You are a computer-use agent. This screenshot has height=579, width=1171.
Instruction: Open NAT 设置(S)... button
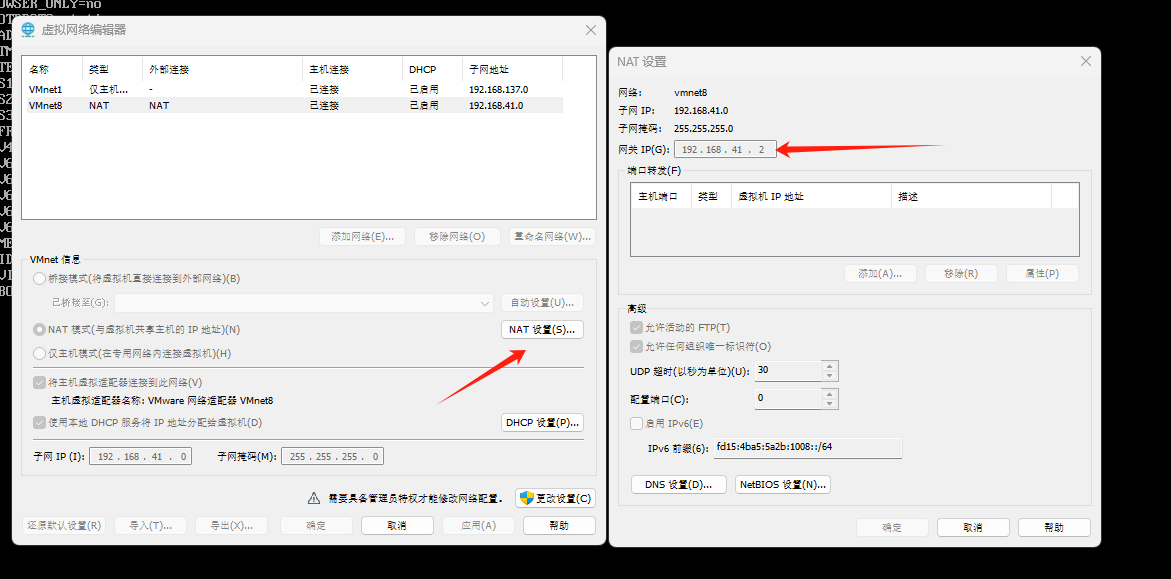[x=541, y=329]
